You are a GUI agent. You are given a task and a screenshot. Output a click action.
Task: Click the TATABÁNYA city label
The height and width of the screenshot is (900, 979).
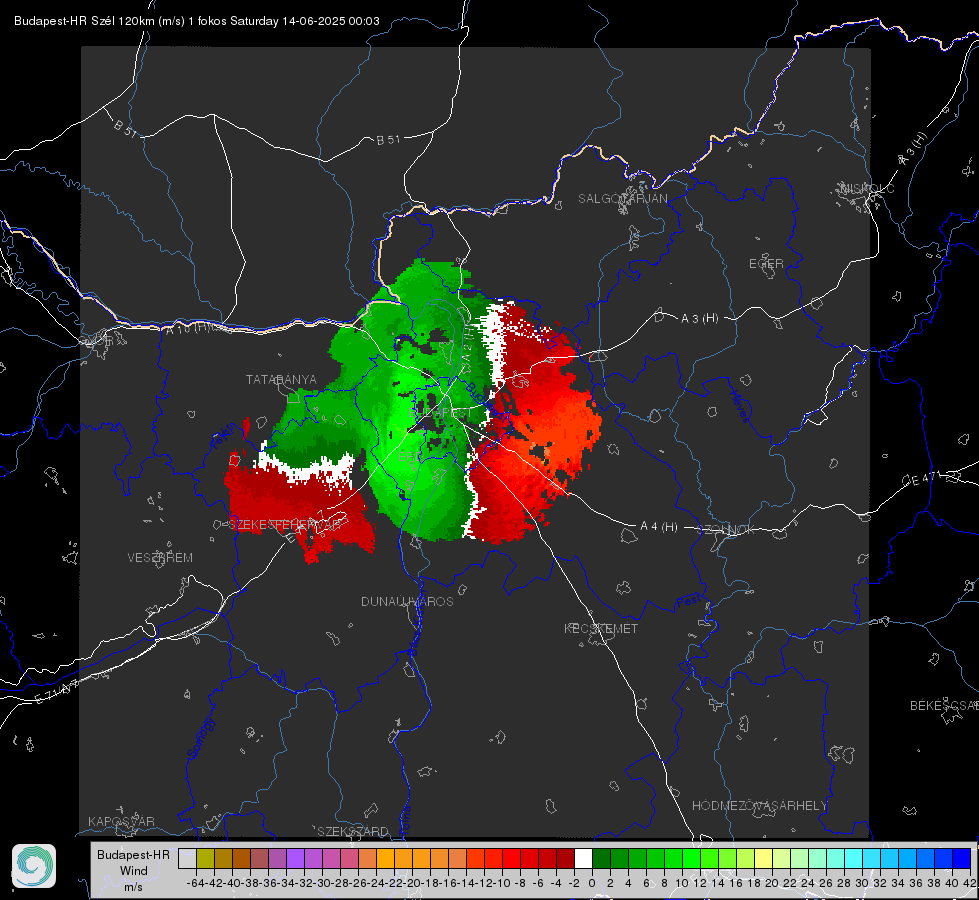(x=281, y=379)
